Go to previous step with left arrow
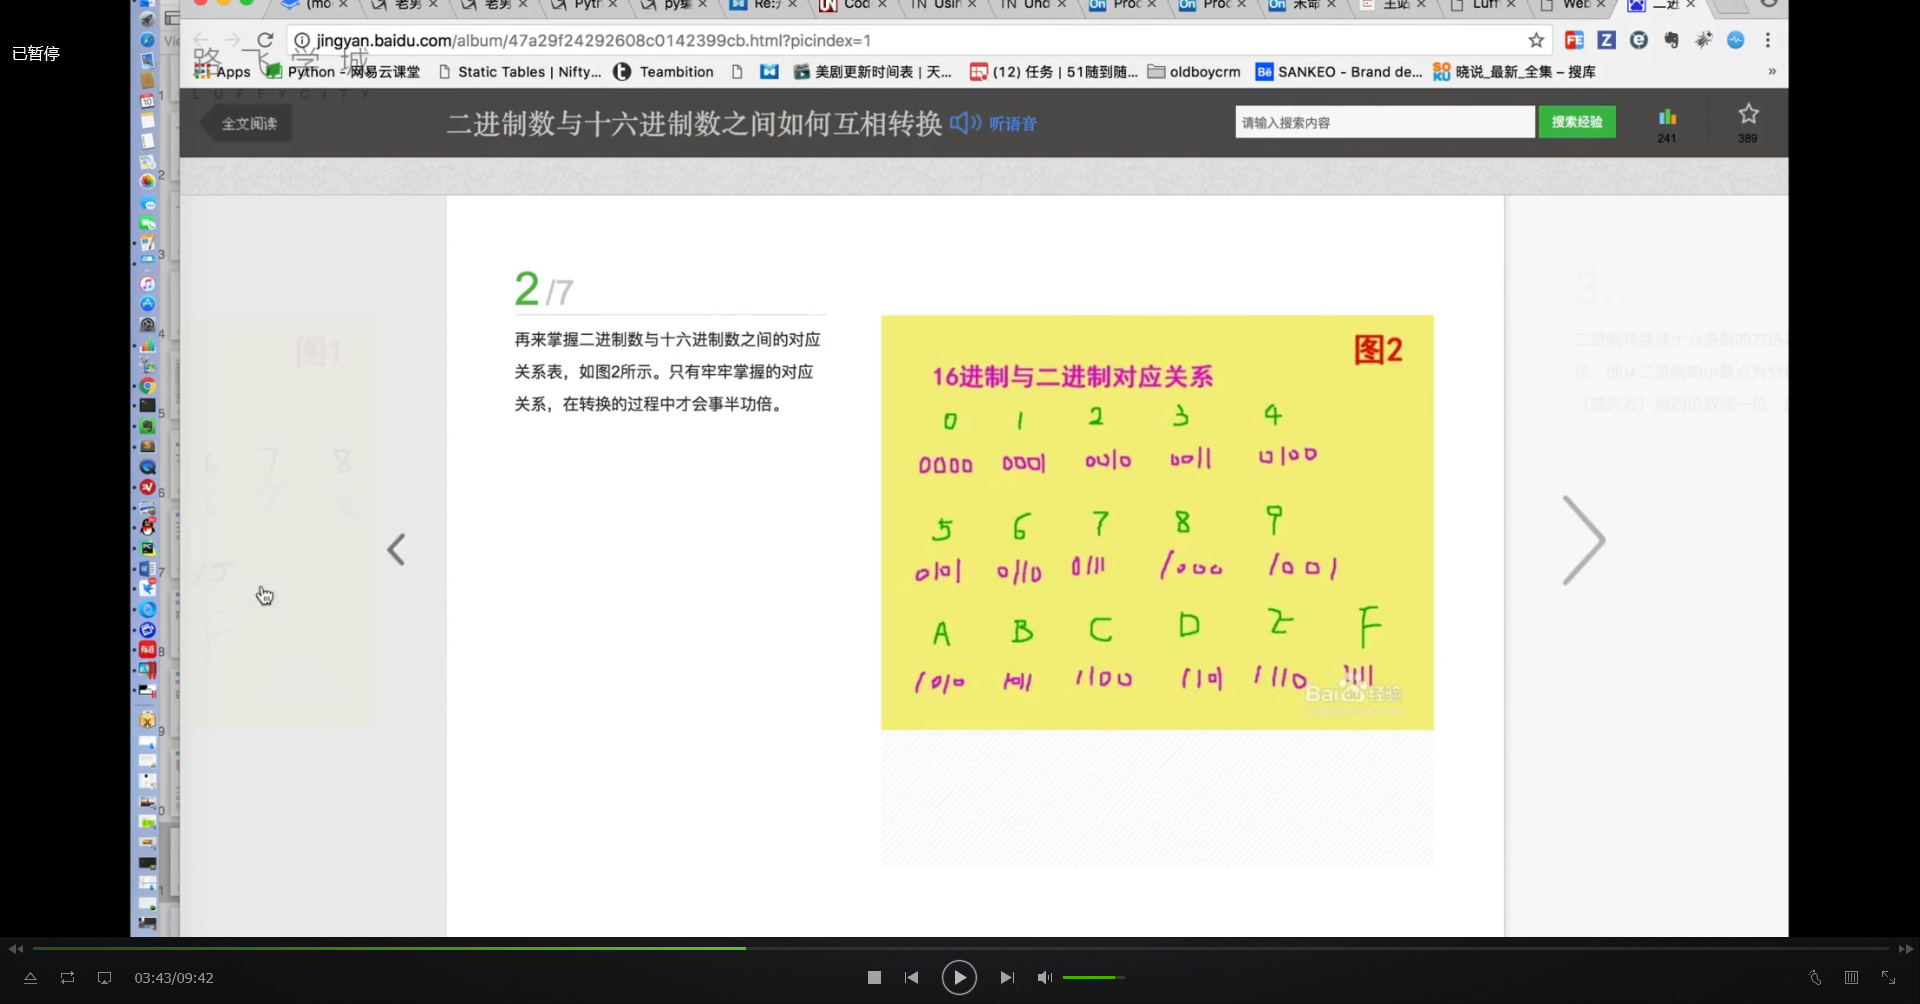This screenshot has width=1920, height=1004. point(396,549)
